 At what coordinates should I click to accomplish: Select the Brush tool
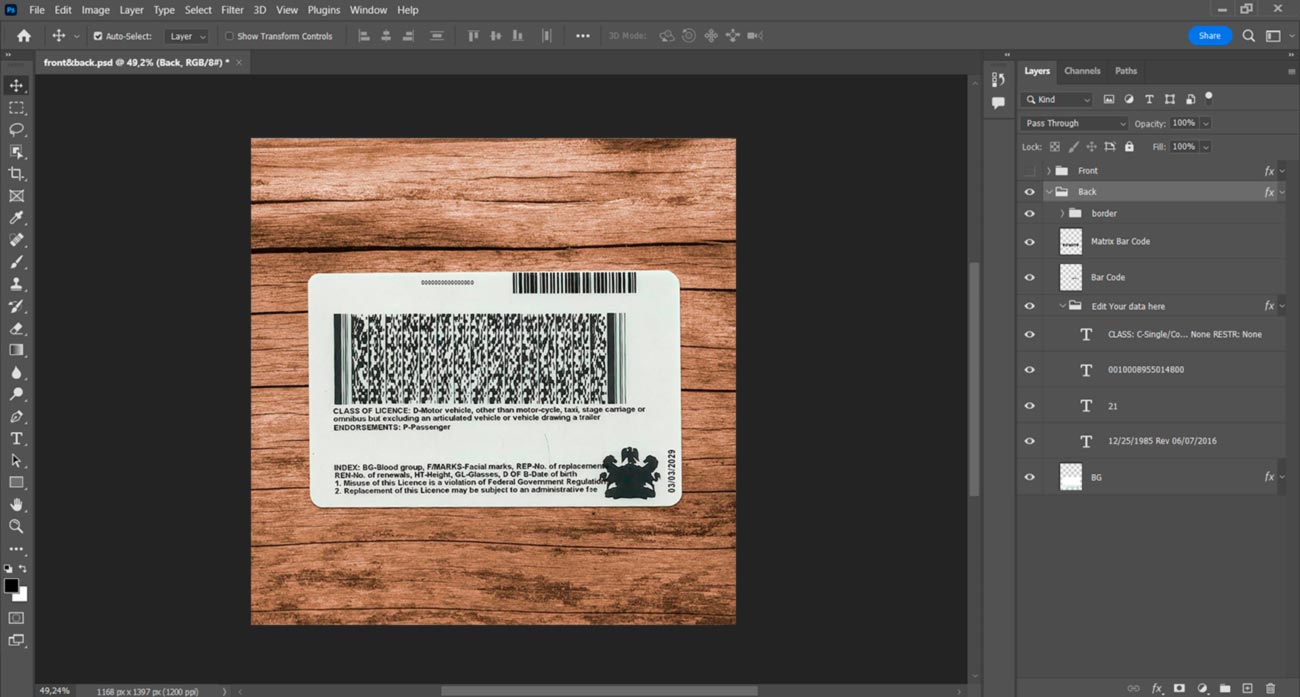tap(16, 262)
